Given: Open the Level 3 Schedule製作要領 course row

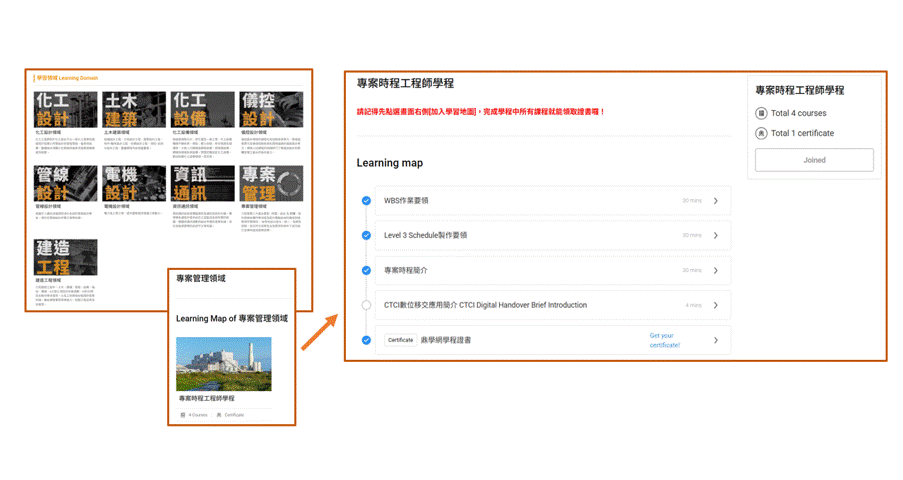Looking at the screenshot, I should click(x=540, y=236).
